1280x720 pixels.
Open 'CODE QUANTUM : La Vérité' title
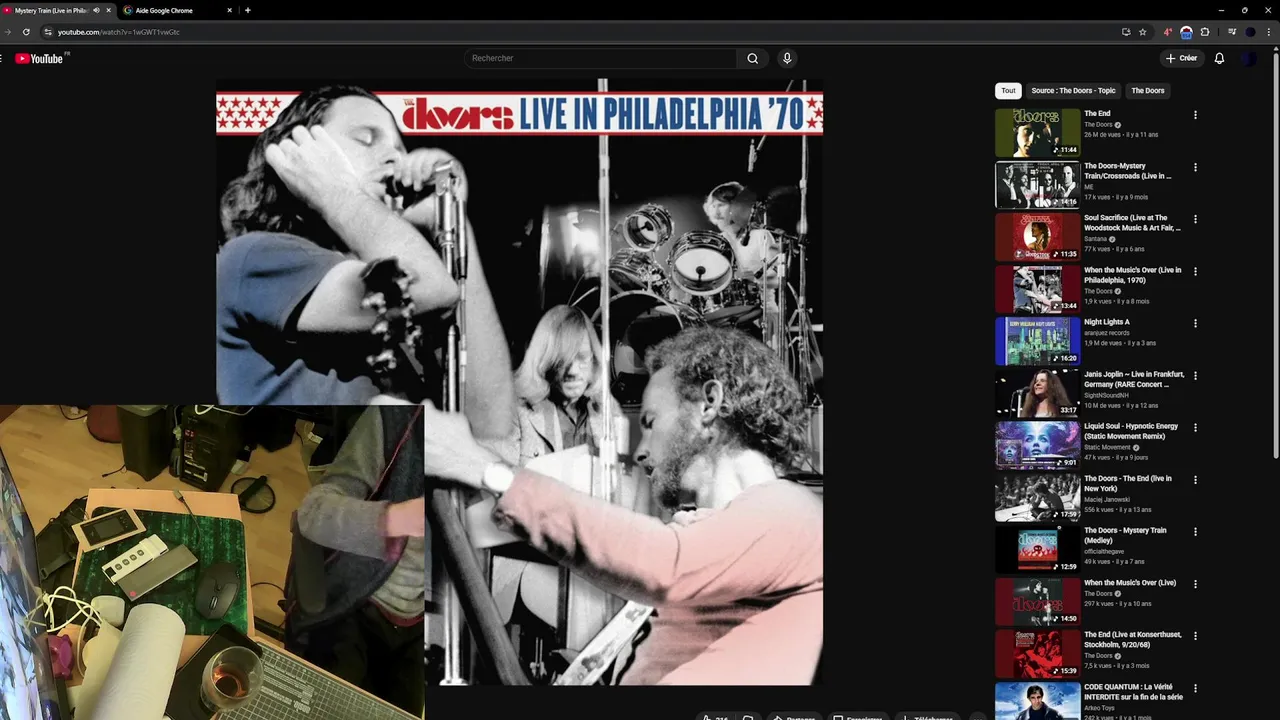point(1133,692)
